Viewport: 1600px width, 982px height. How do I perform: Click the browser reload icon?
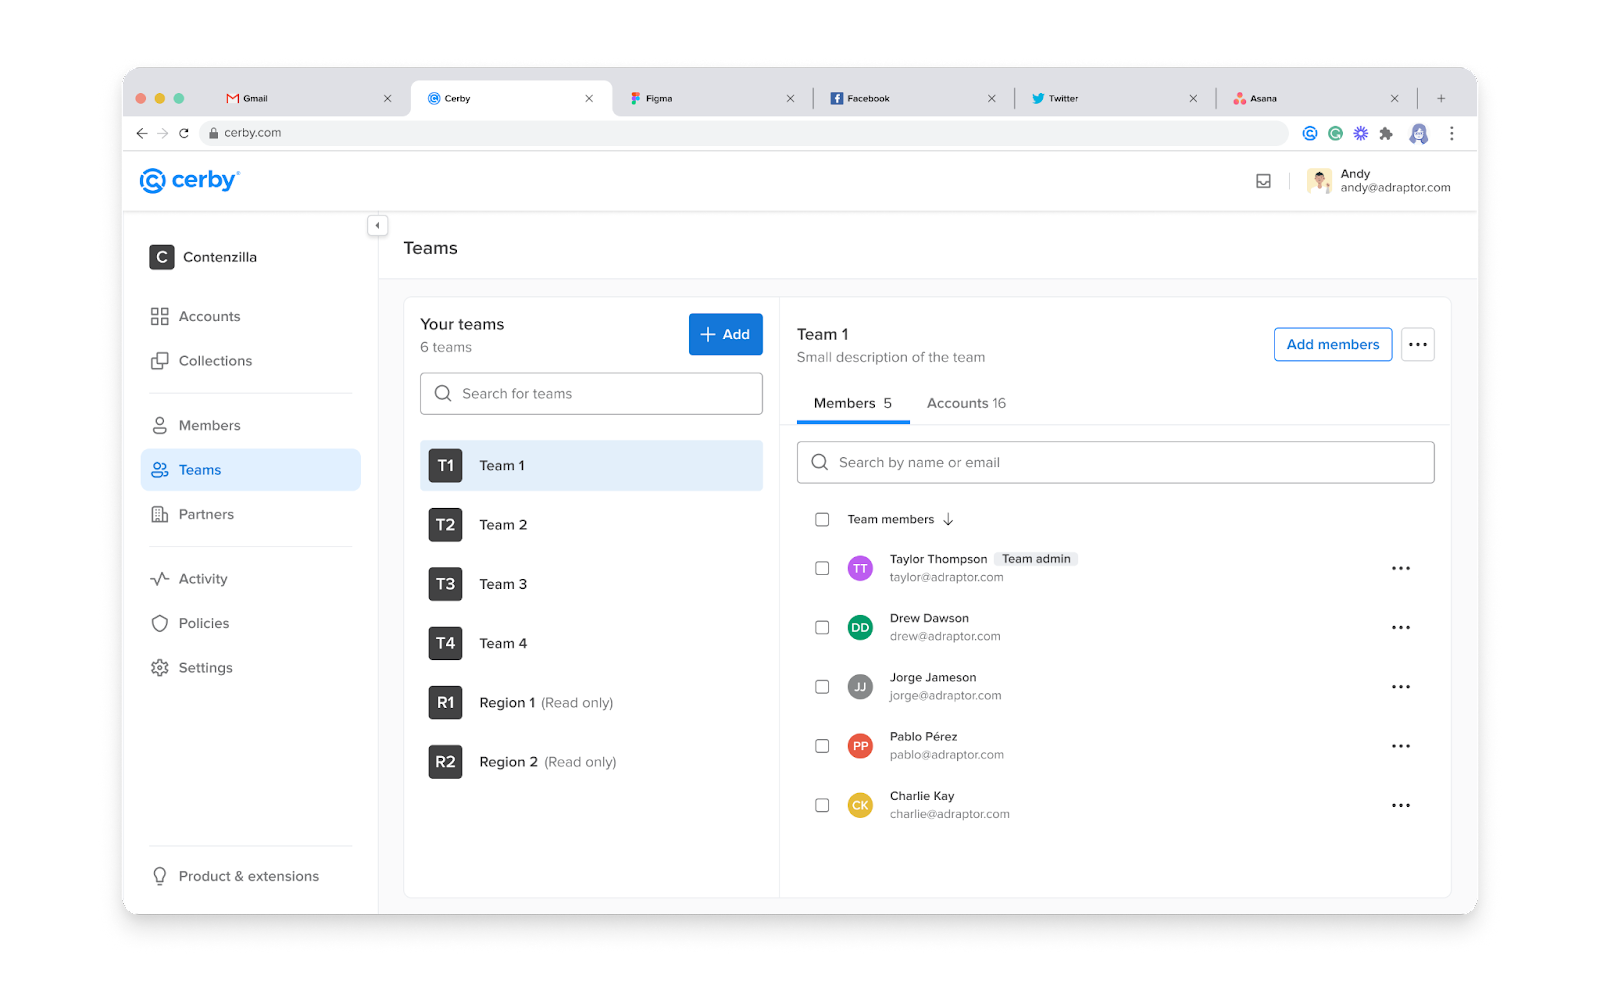[184, 133]
